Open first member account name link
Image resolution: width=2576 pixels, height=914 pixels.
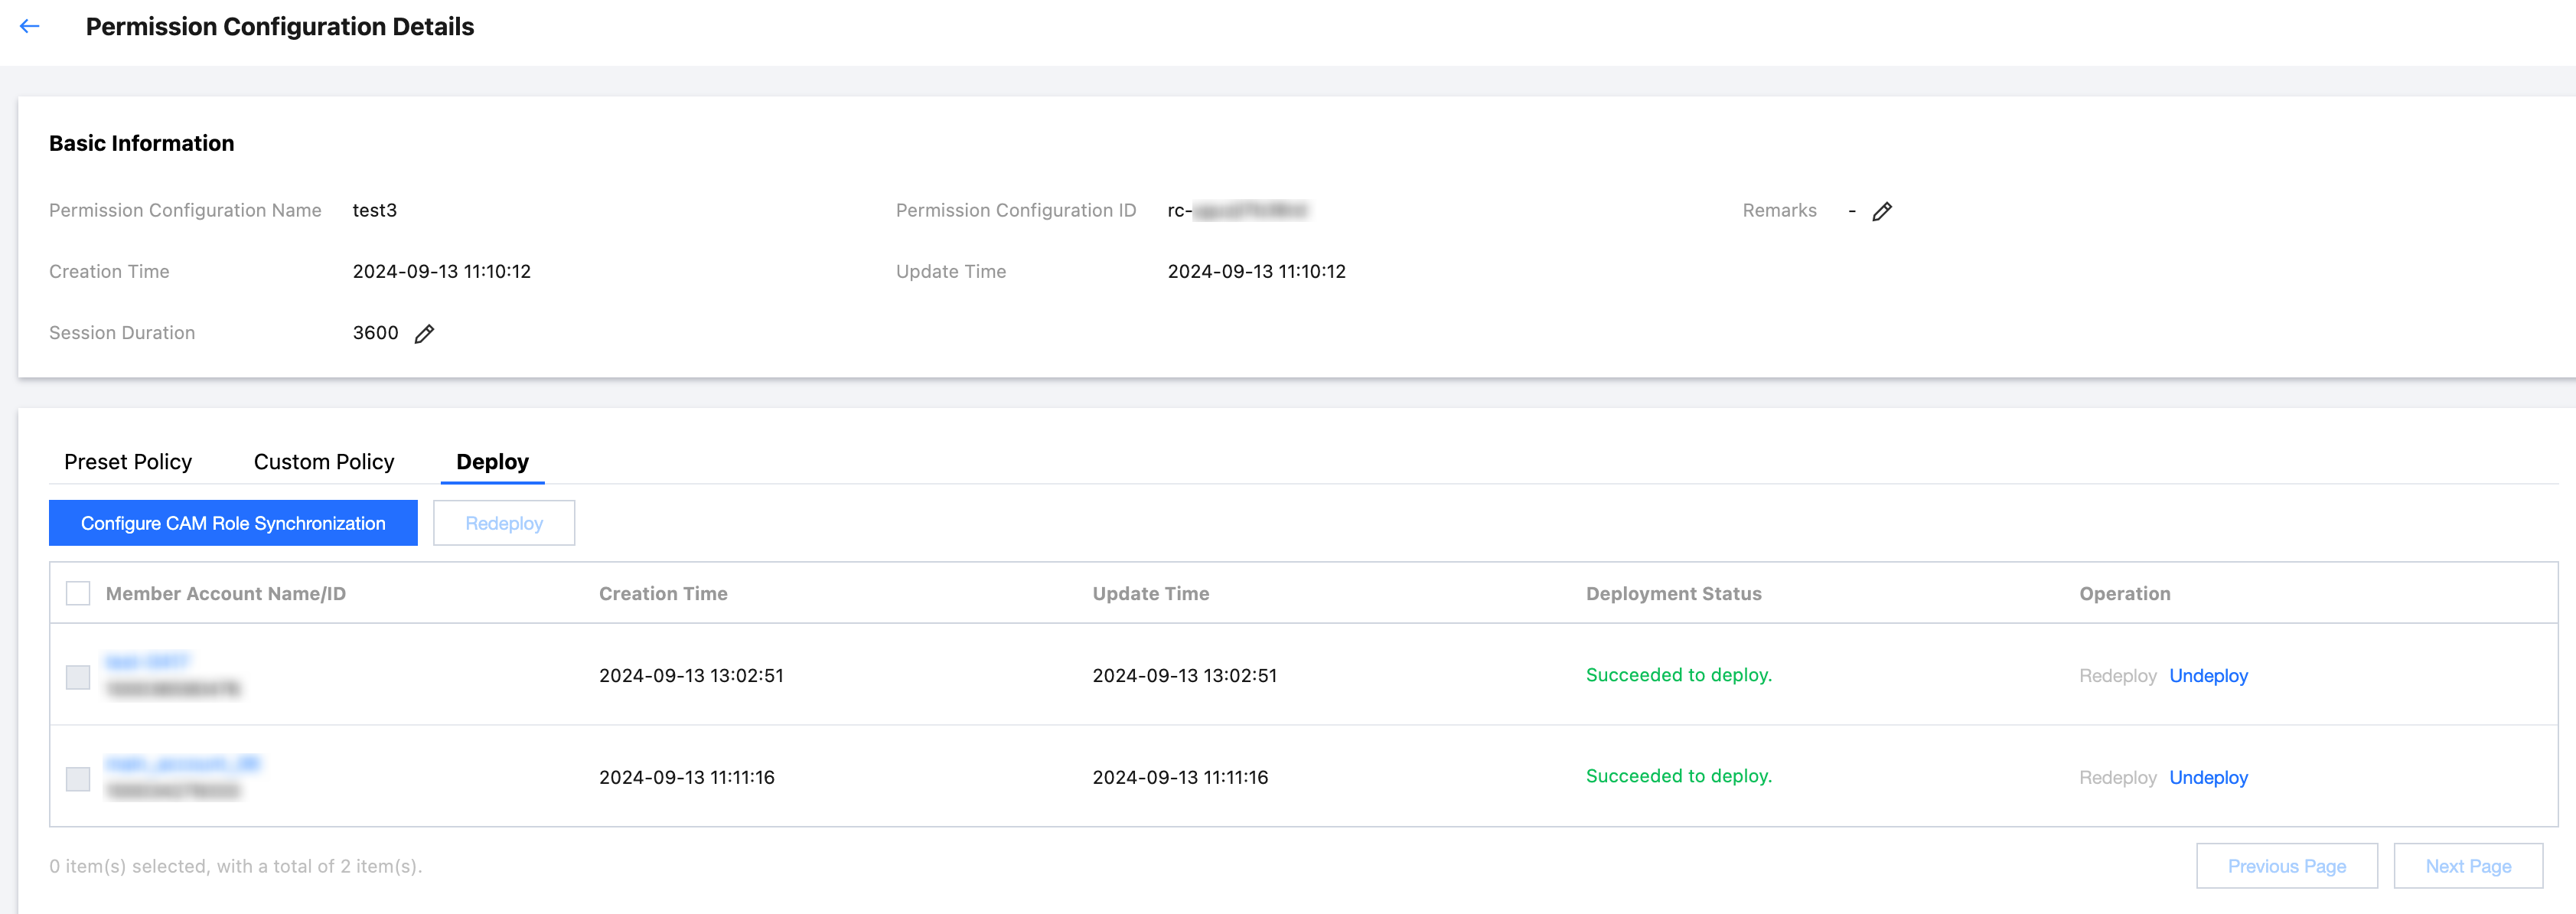click(x=148, y=662)
